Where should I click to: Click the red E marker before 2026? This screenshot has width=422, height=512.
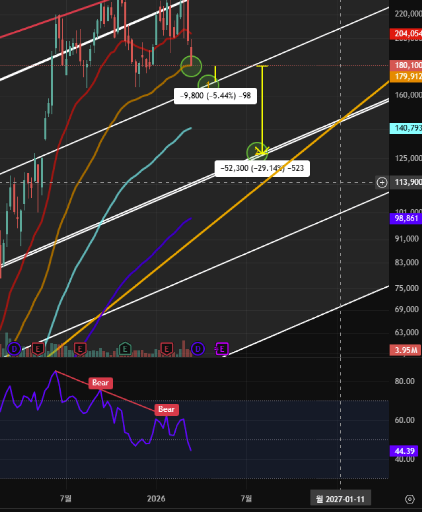coord(167,349)
